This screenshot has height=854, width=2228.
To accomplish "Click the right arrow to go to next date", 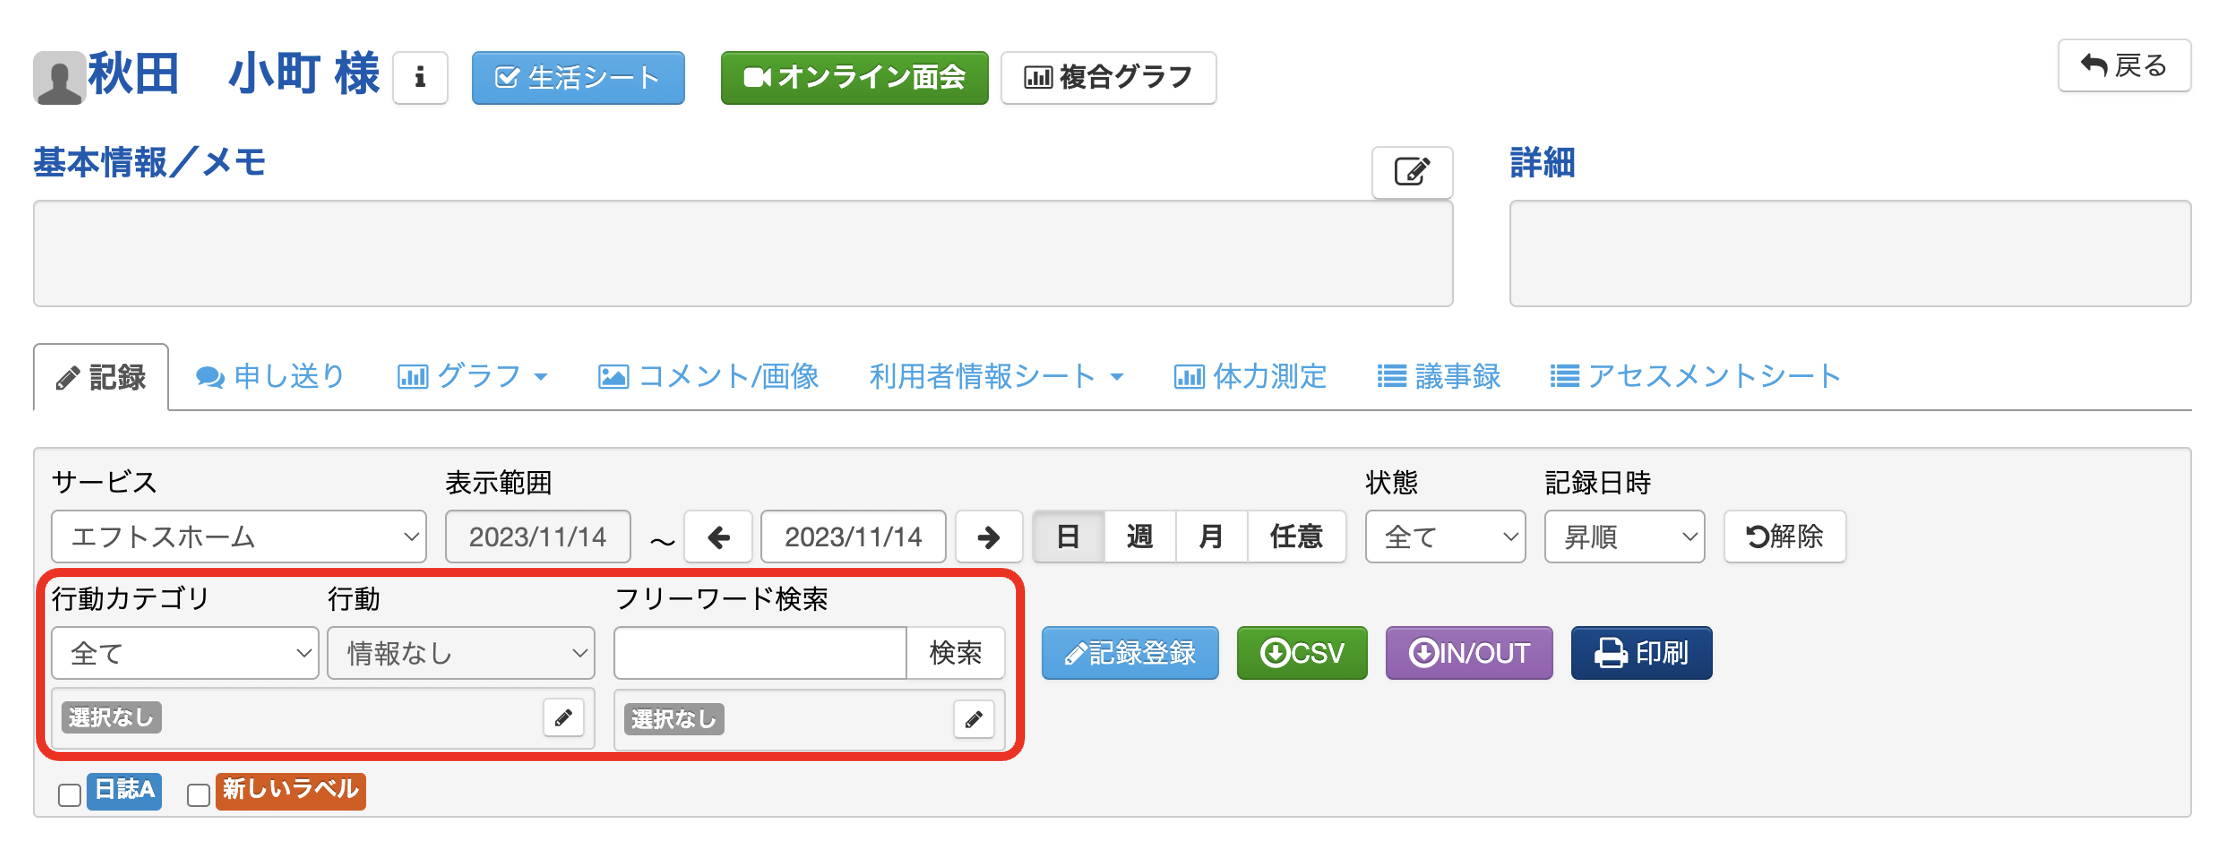I will tap(988, 537).
